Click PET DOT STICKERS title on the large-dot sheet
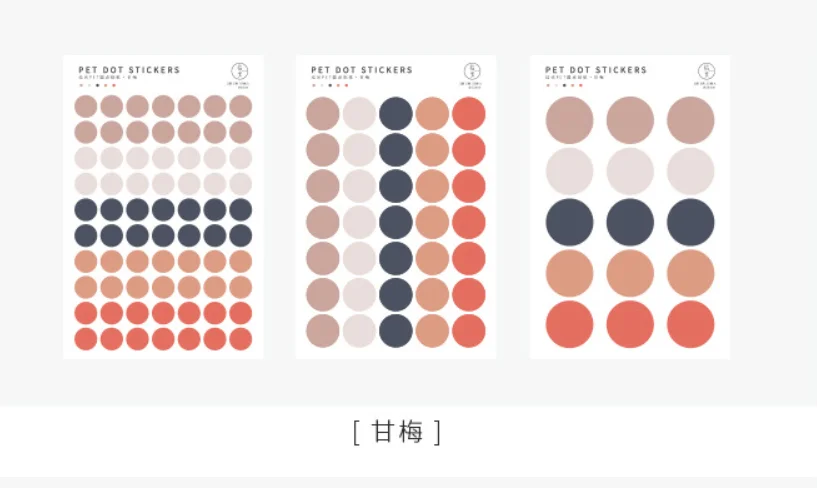Image resolution: width=817 pixels, height=488 pixels. [596, 70]
